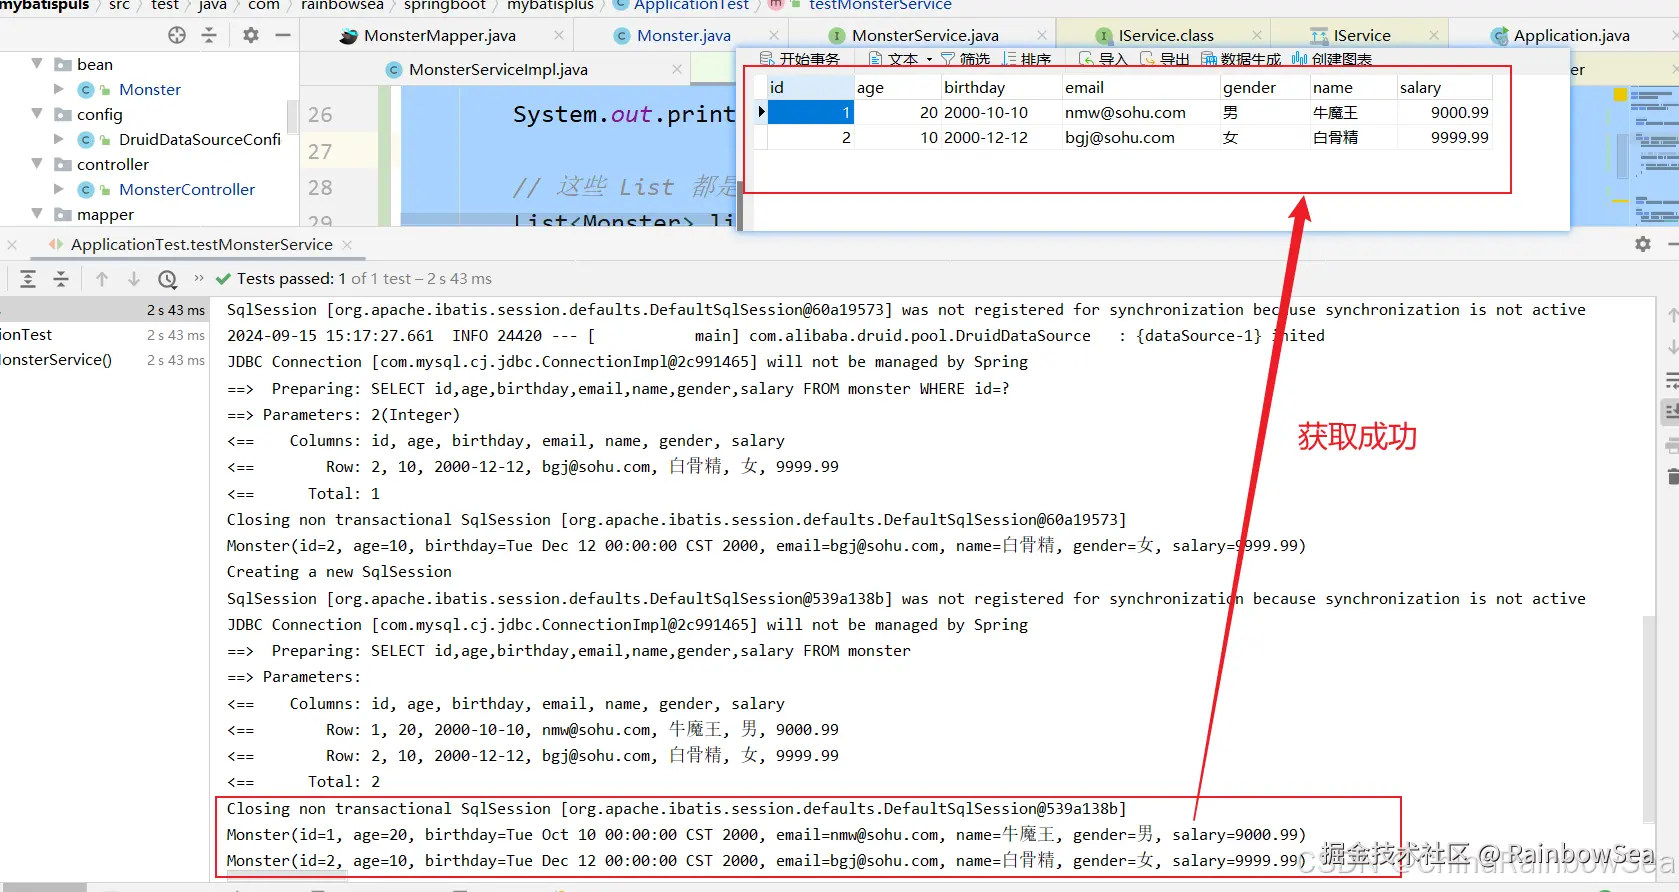Select ApplicationTest.testMonsterService run tab
This screenshot has height=892, width=1679.
(x=201, y=245)
